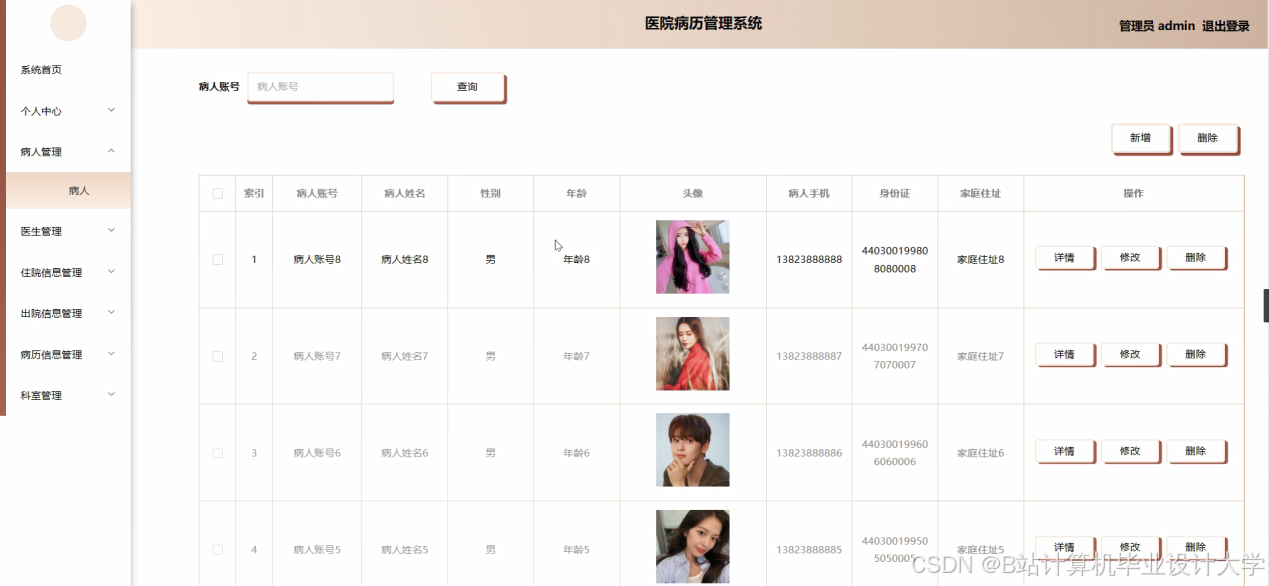Click the dark handle at right edge
The width and height of the screenshot is (1269, 586).
coord(1266,305)
